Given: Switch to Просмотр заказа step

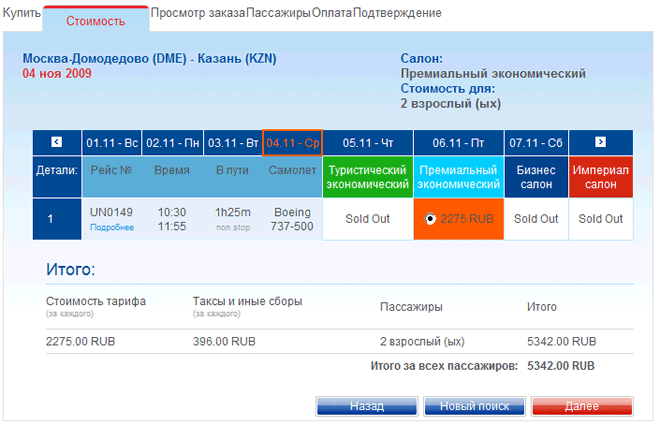Looking at the screenshot, I should click(x=198, y=13).
